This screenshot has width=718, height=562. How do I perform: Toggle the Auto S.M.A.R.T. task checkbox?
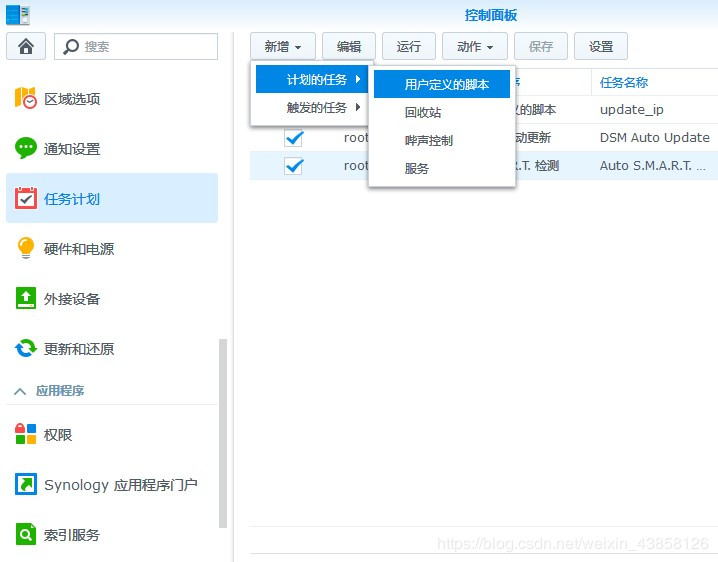coord(294,165)
